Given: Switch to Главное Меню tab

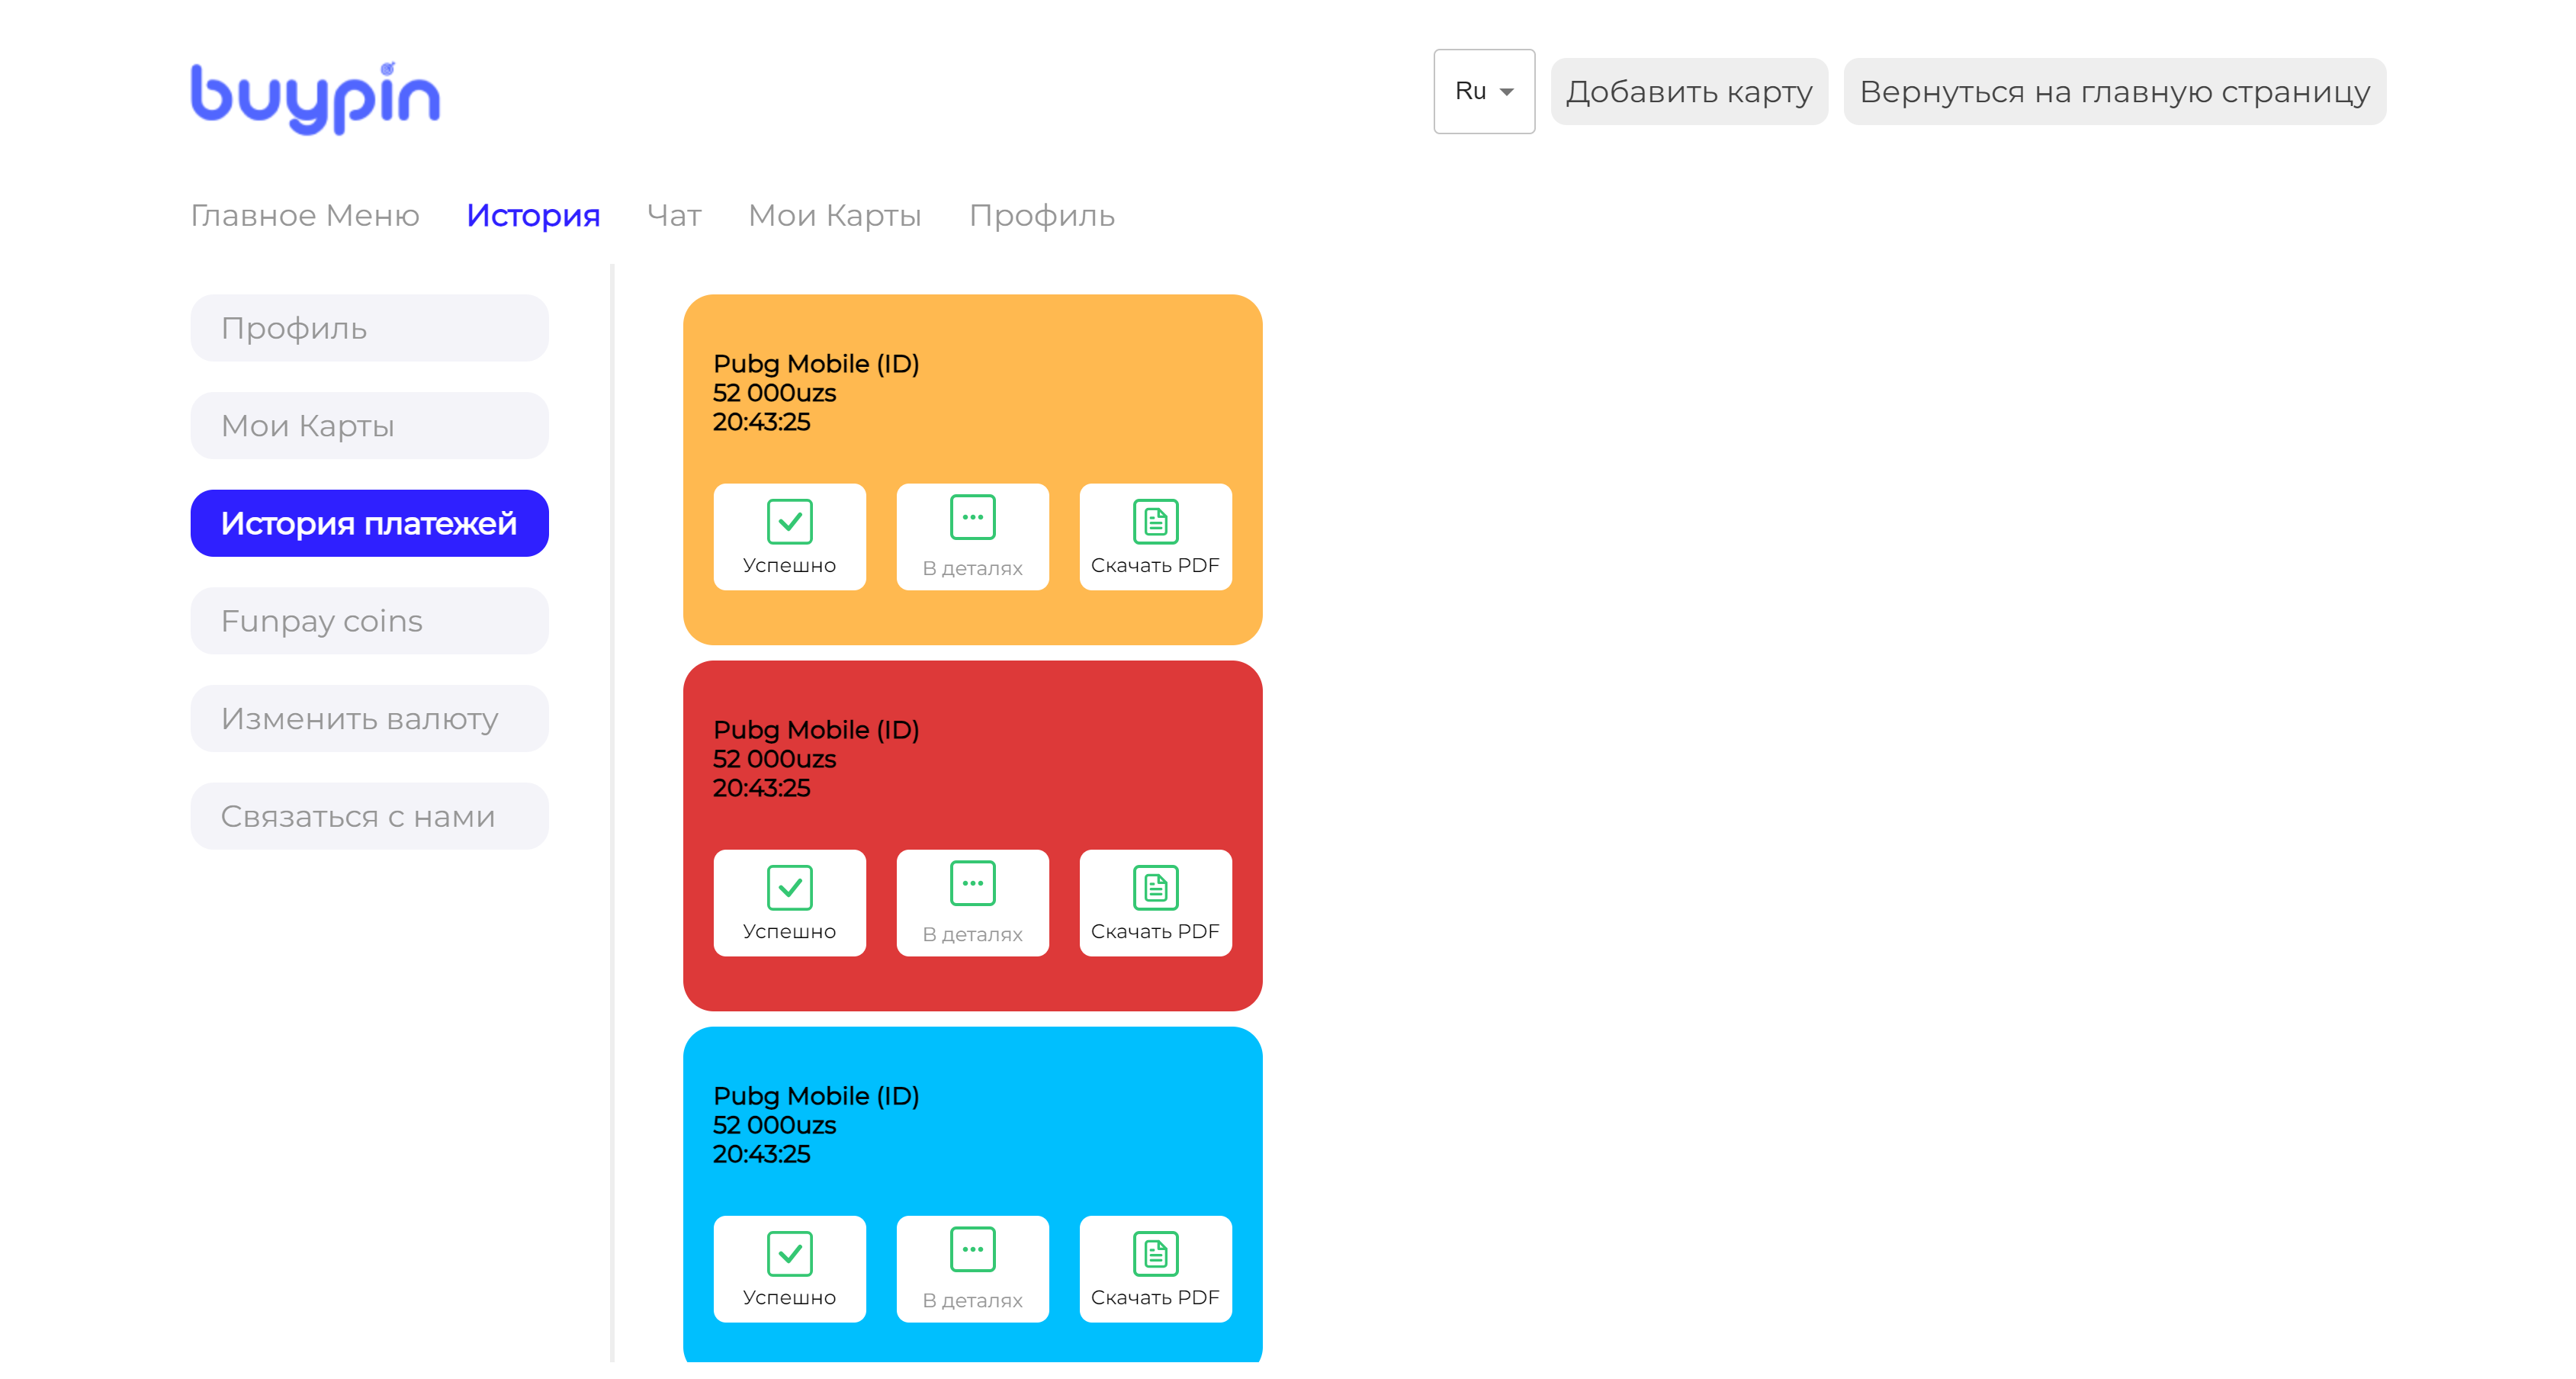Looking at the screenshot, I should (x=305, y=215).
